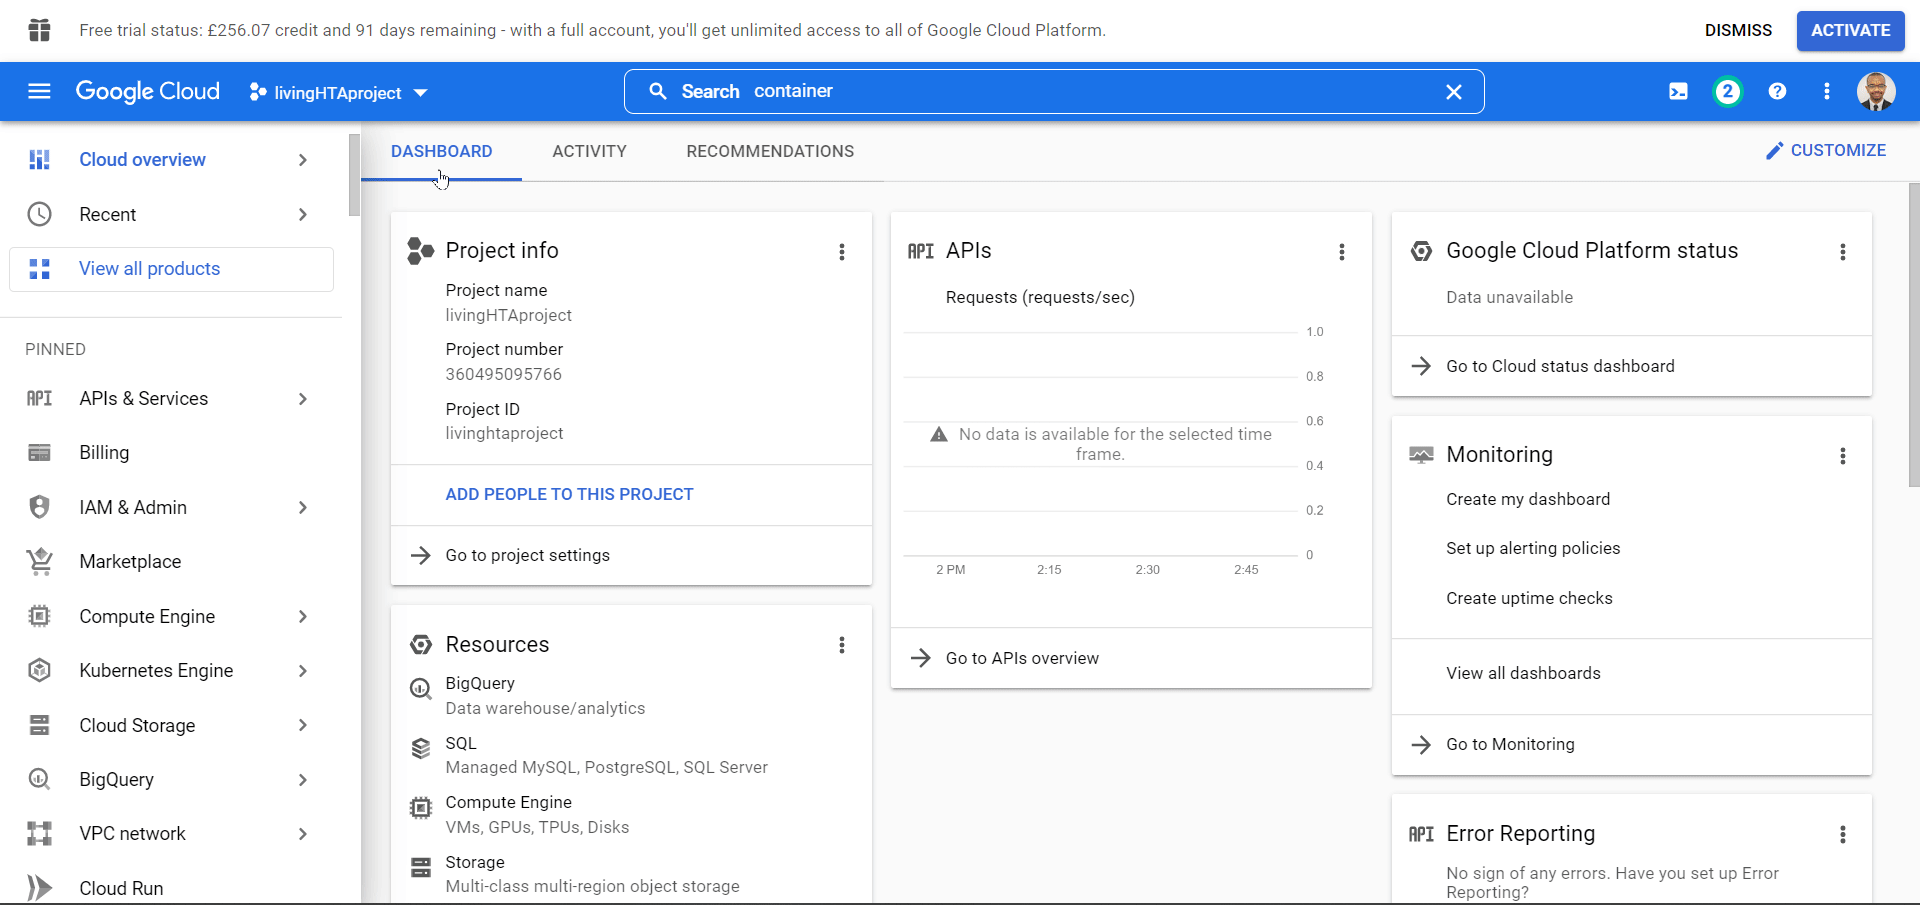This screenshot has height=905, width=1920.
Task: Open the navigation hamburger menu
Action: pos(39,91)
